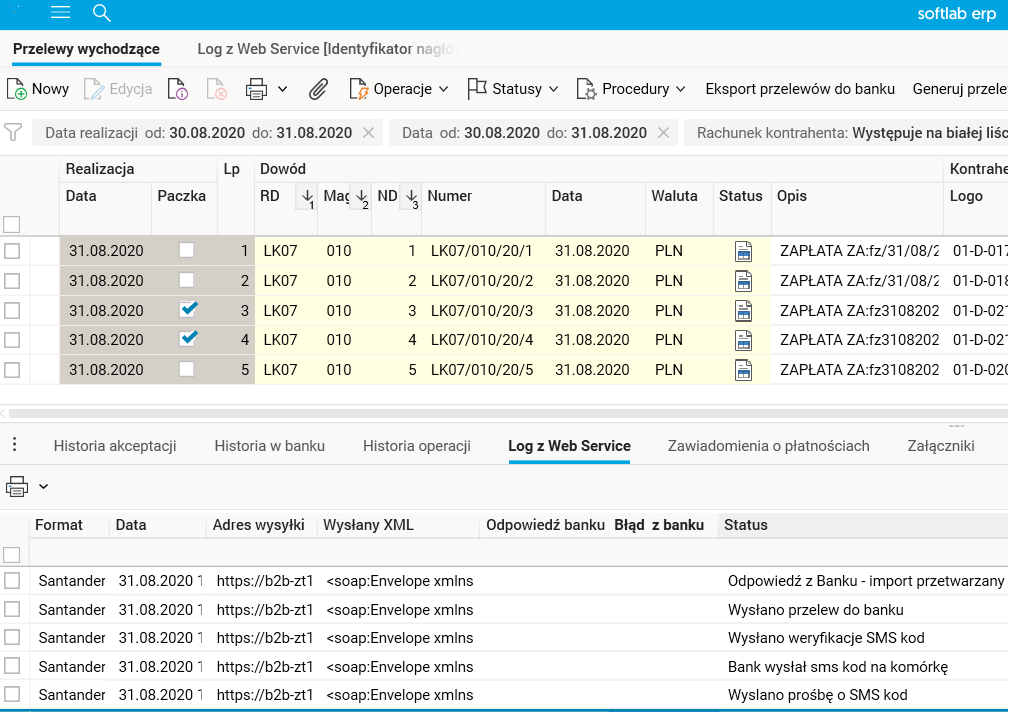Viewport: 1011px width, 718px height.
Task: Select row checkbox for transfer LK07/010/20/5
Action: click(12, 370)
